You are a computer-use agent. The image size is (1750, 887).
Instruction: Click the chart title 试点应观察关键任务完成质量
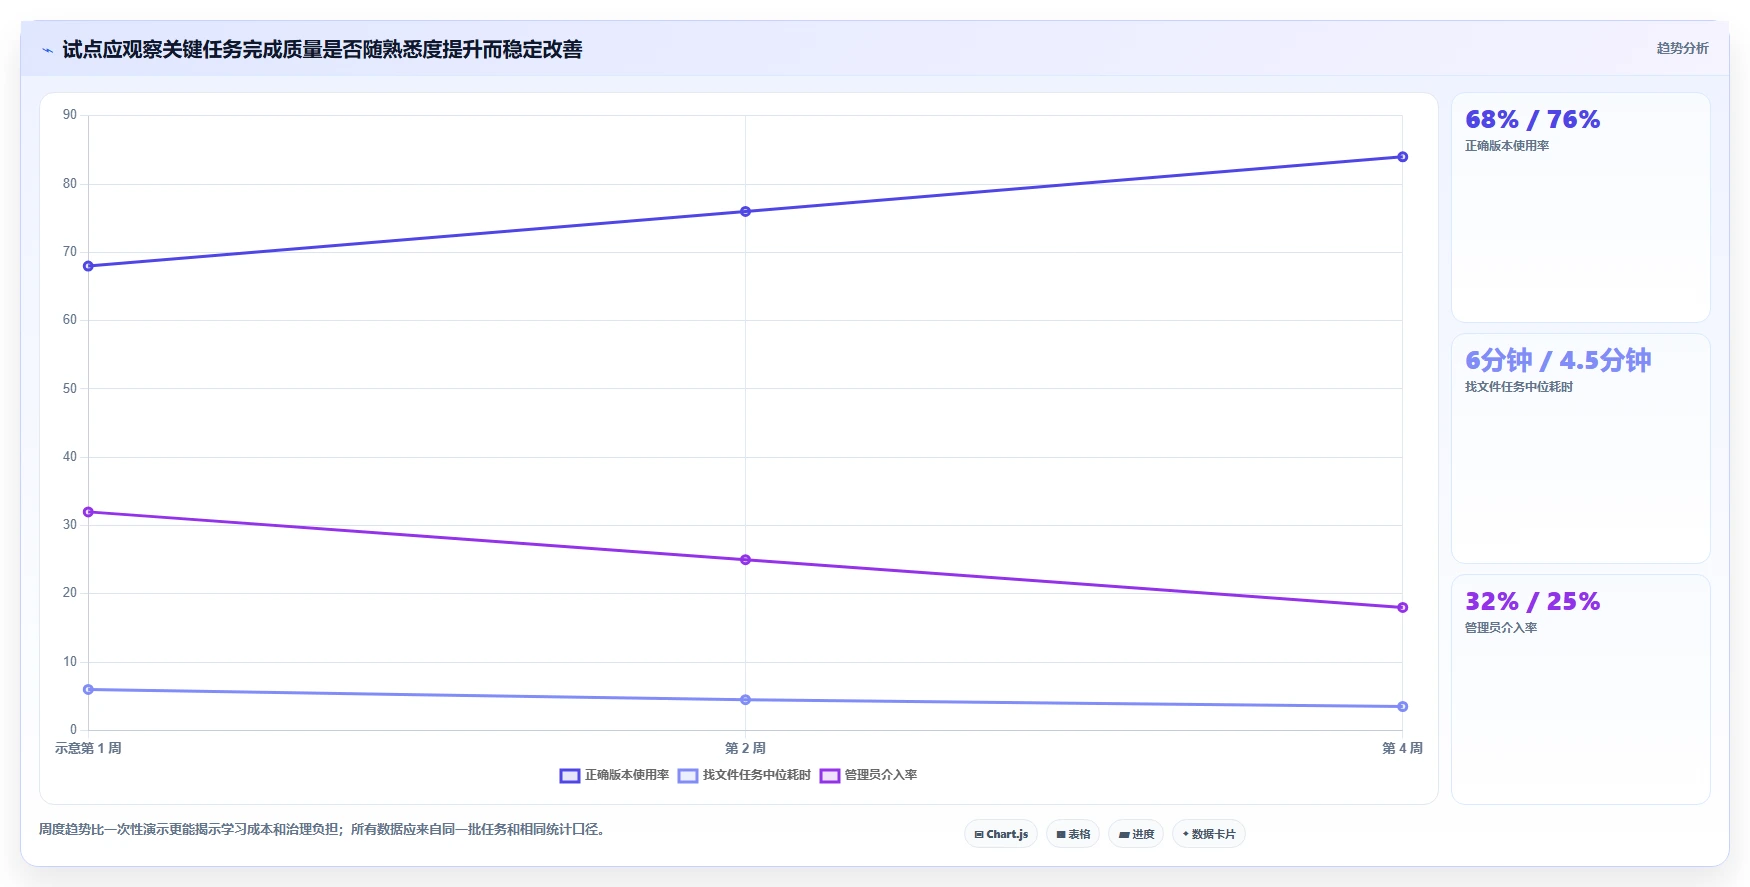point(322,49)
